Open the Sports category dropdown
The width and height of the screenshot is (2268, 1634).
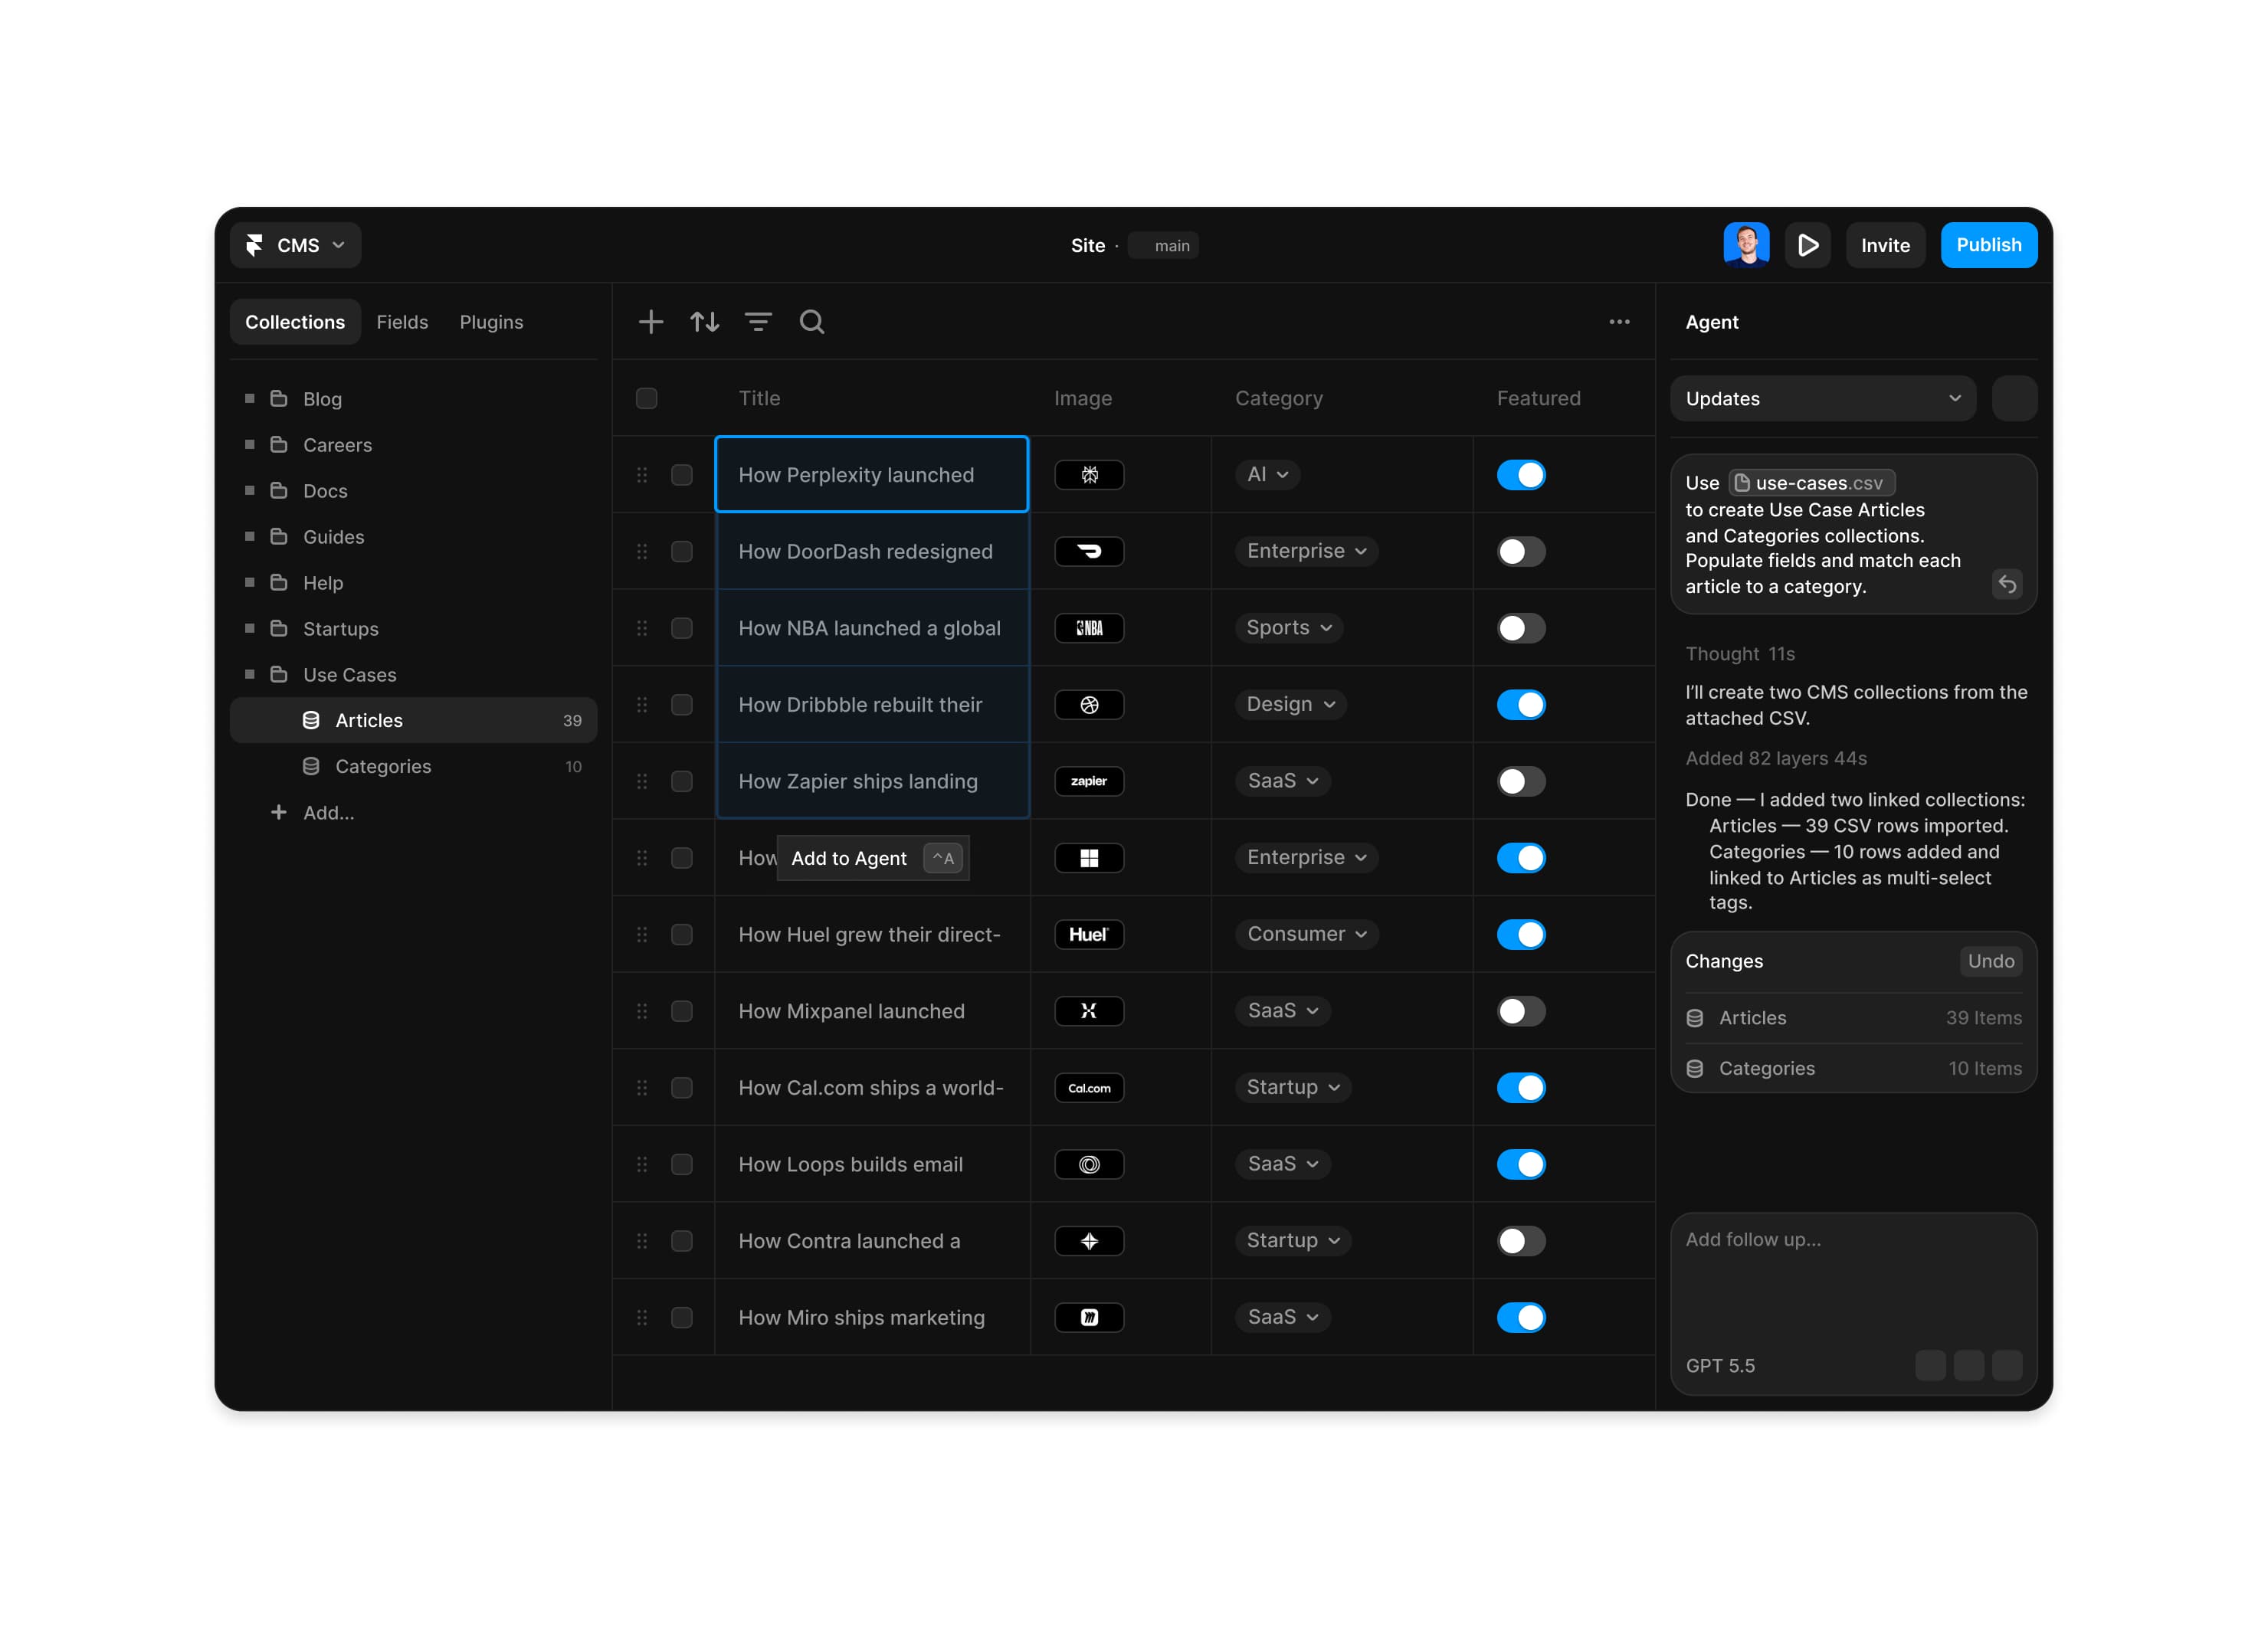click(x=1288, y=628)
